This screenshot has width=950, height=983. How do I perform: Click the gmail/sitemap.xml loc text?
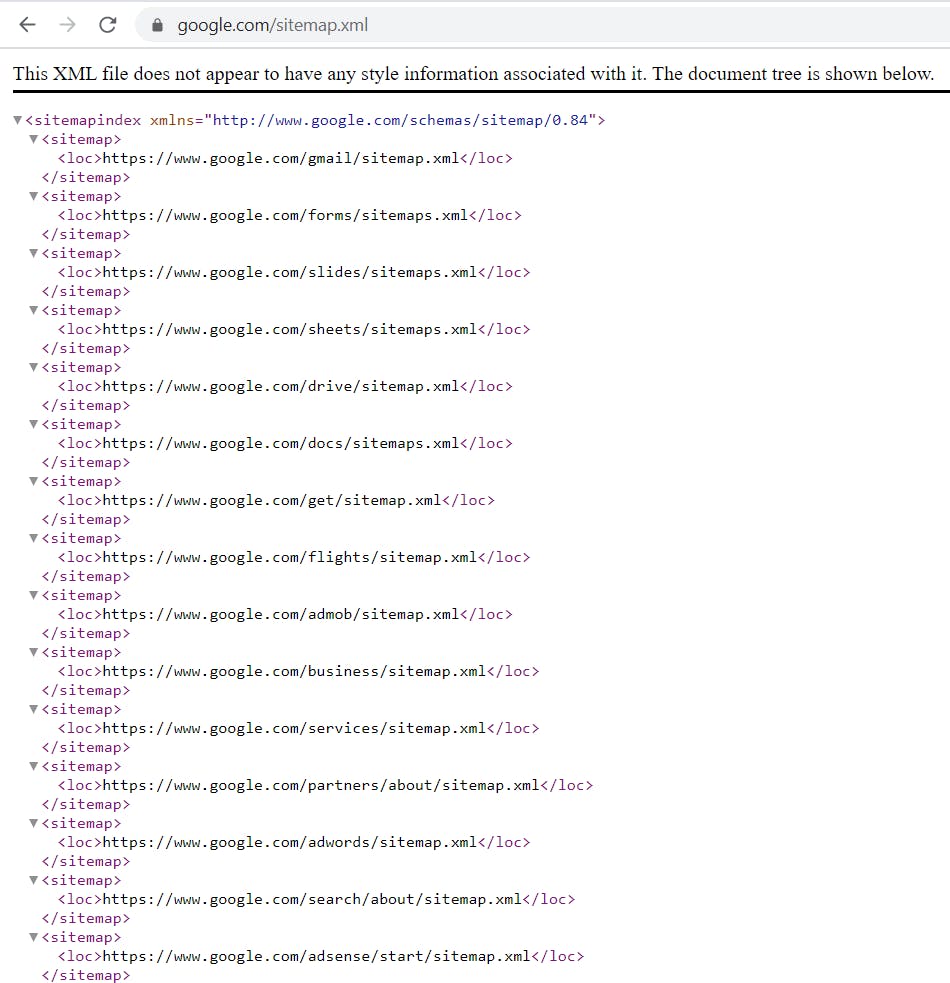(x=281, y=159)
